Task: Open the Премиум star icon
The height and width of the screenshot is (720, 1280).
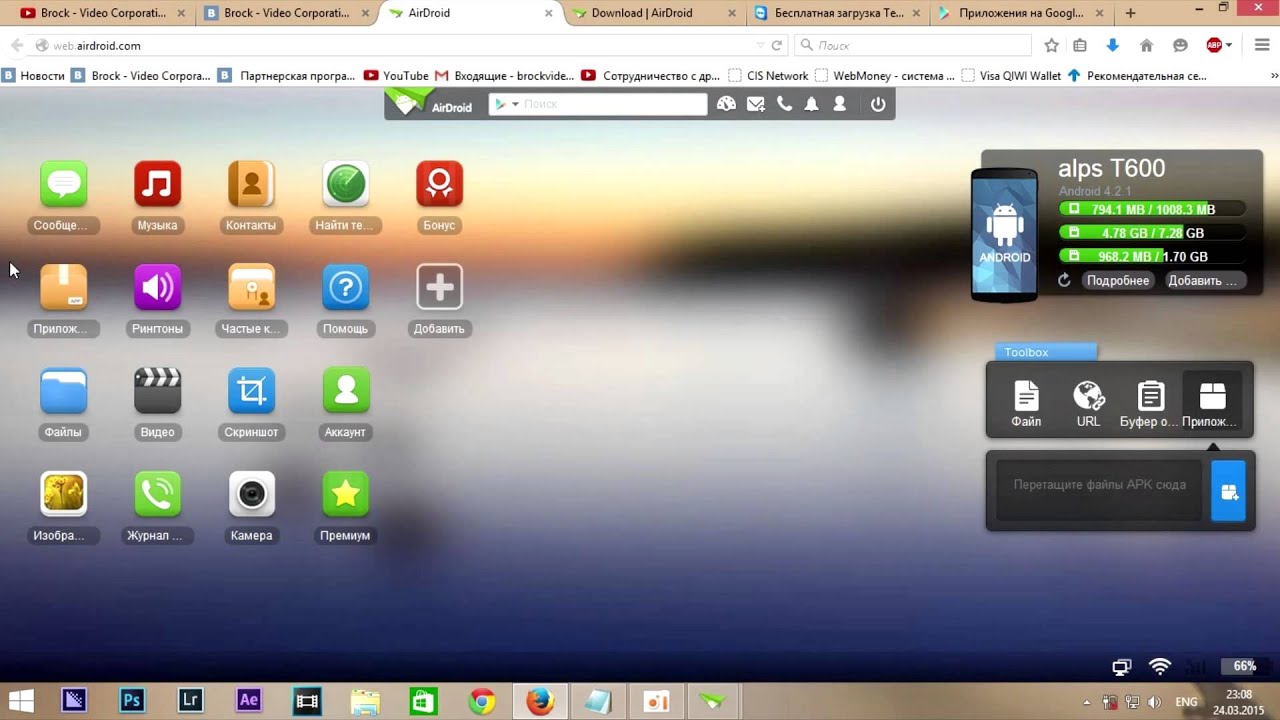Action: pos(345,494)
